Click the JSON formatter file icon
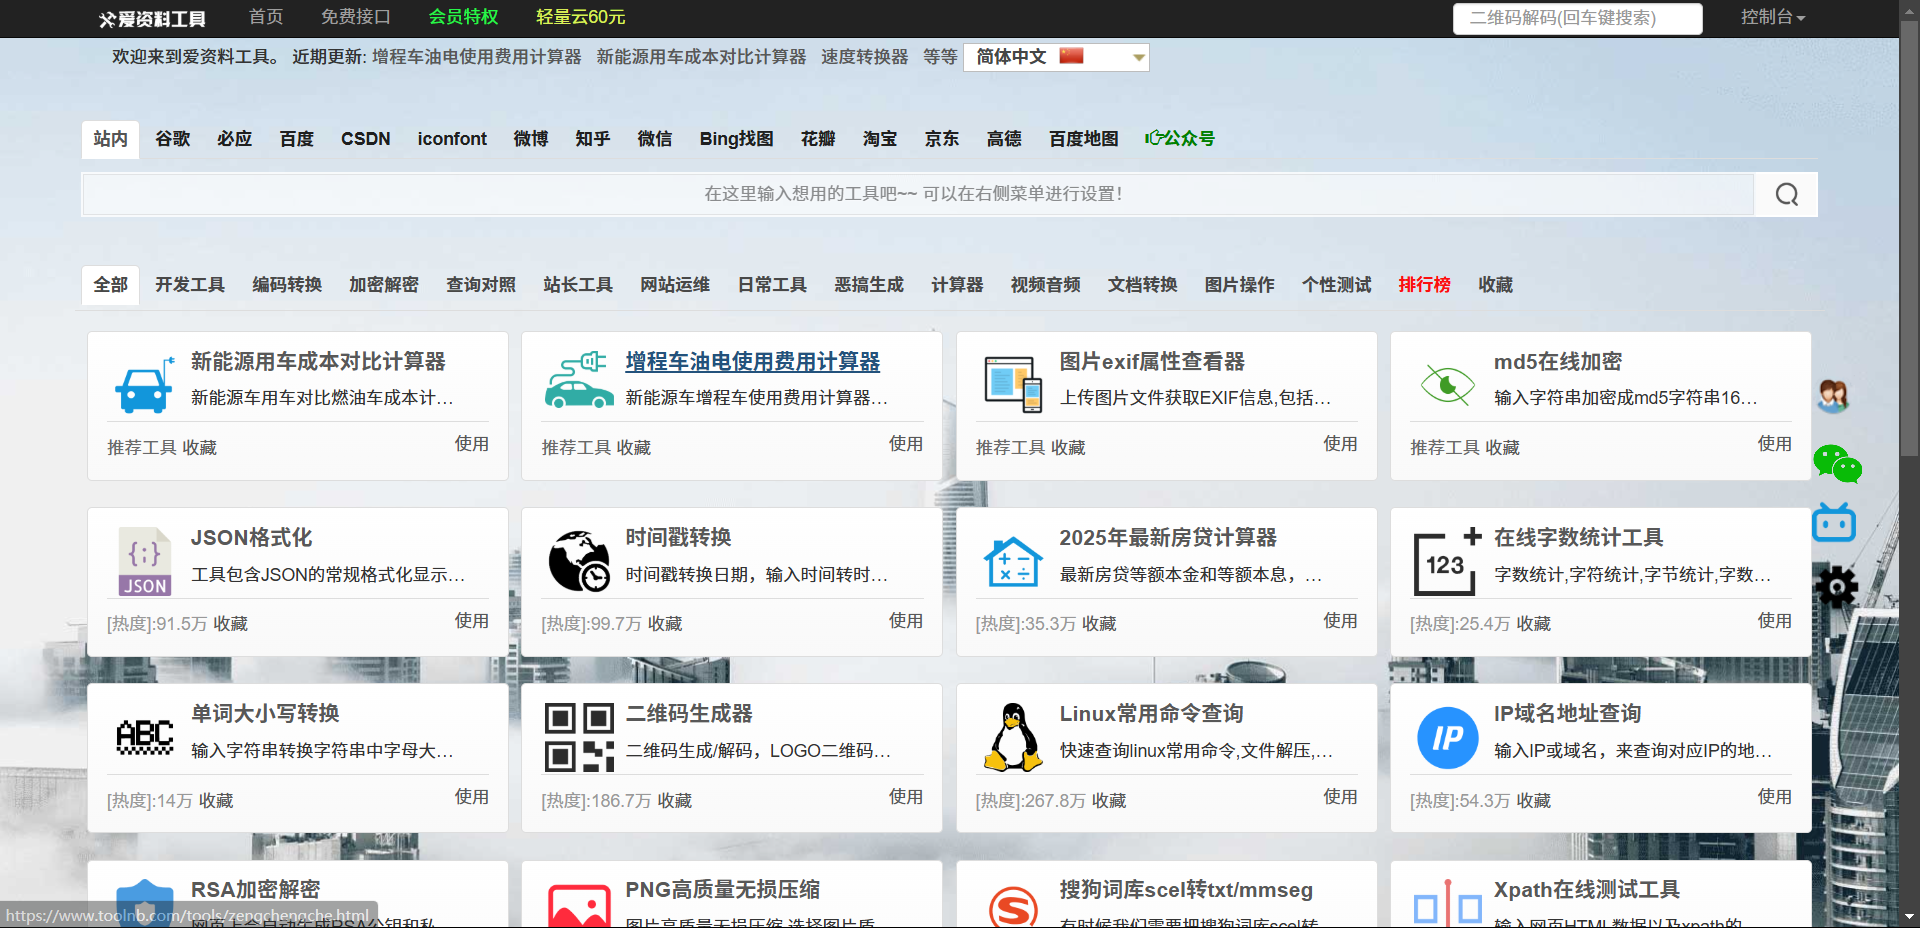This screenshot has width=1920, height=928. pos(144,561)
